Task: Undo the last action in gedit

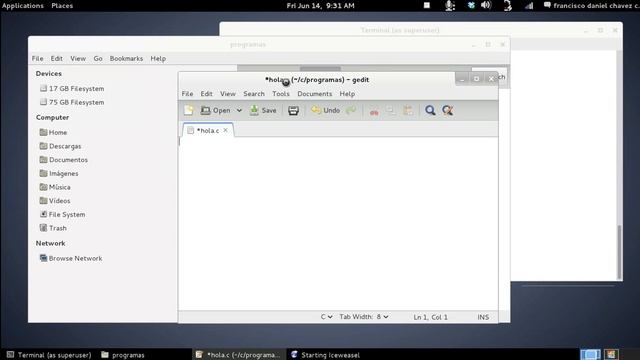Action: (325, 110)
